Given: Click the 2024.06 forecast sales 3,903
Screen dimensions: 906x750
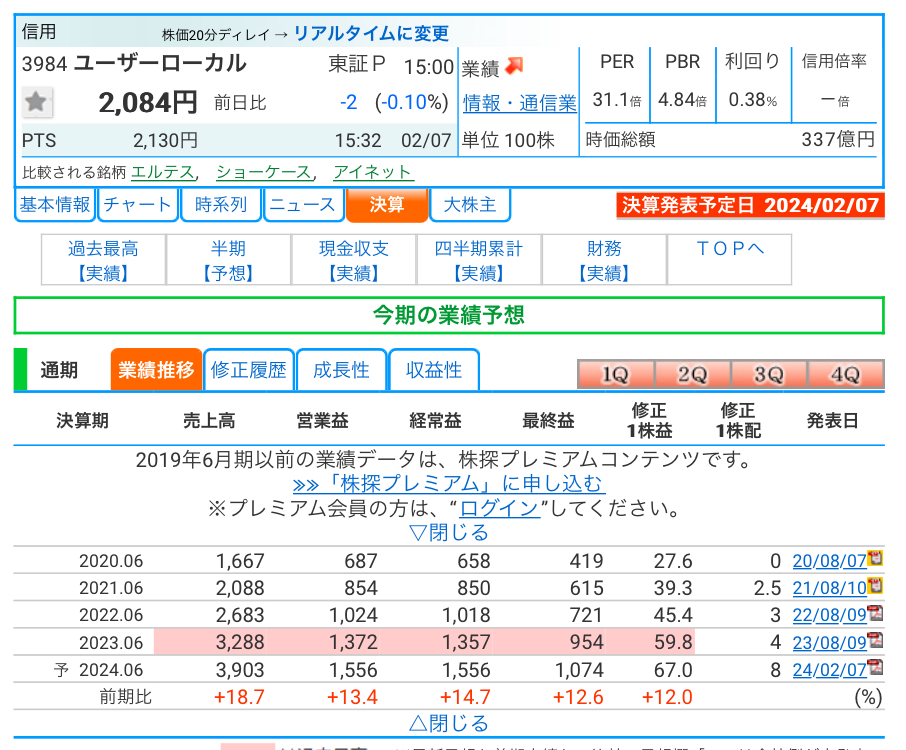Looking at the screenshot, I should [240, 670].
